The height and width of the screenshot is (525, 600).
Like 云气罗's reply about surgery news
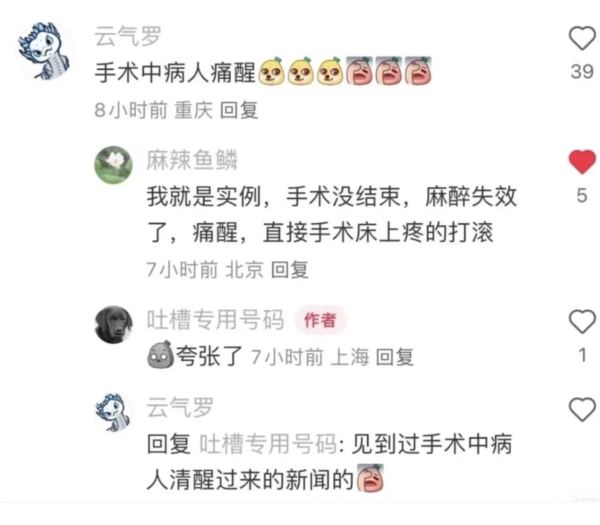[x=582, y=409]
